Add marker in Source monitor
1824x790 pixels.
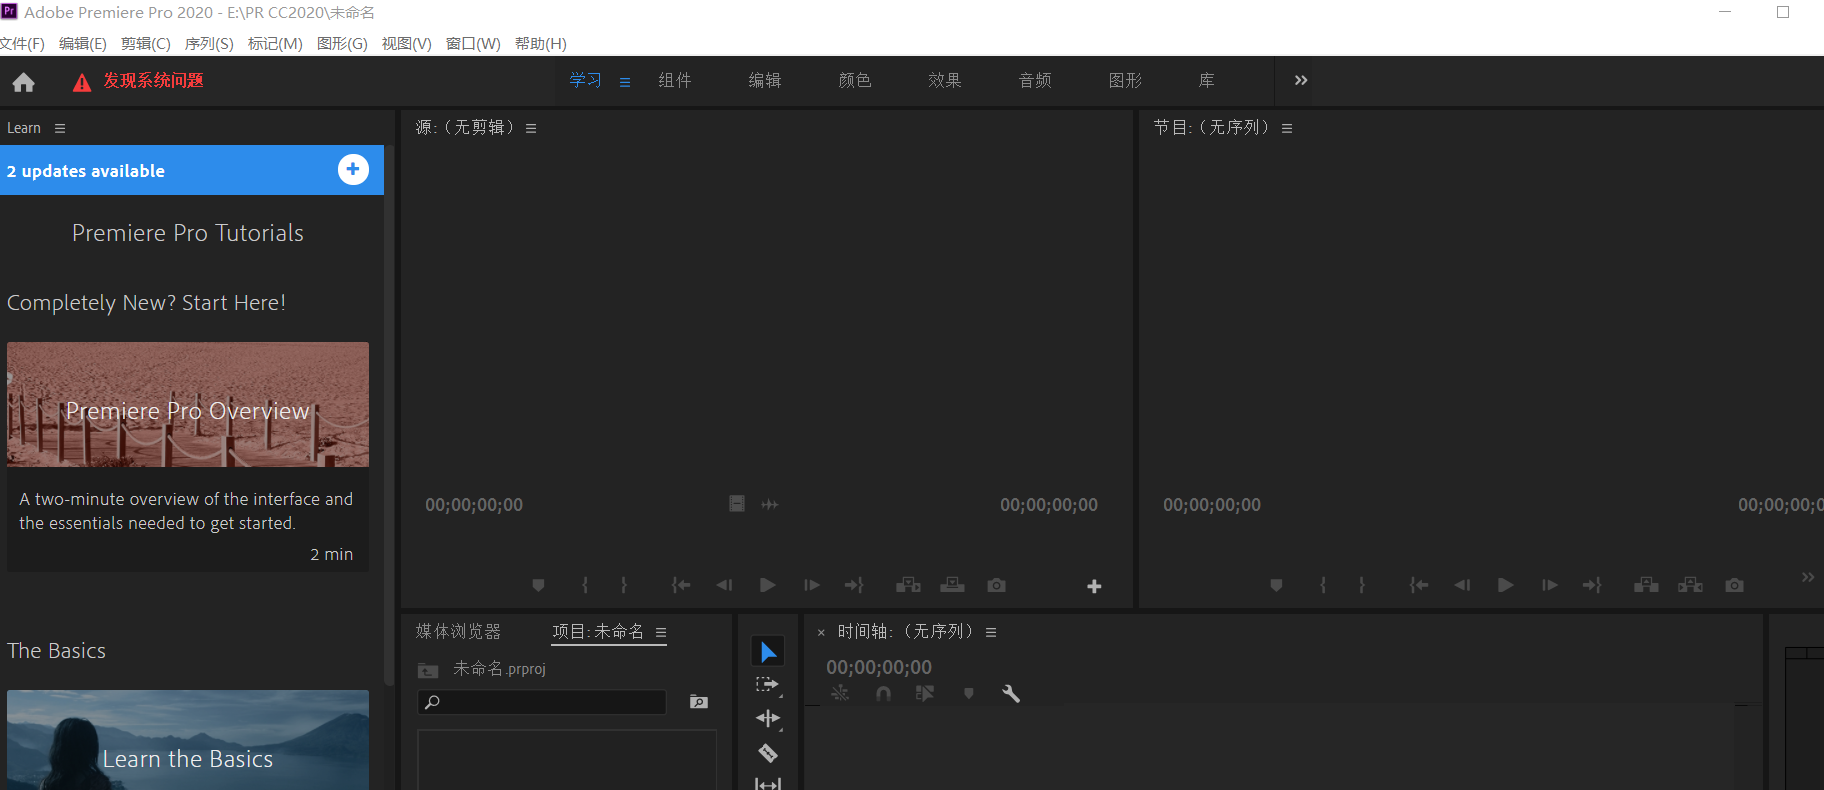(538, 585)
